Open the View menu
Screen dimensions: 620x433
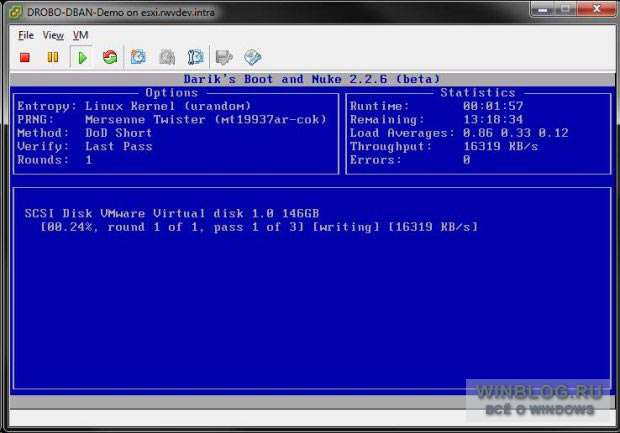point(53,35)
